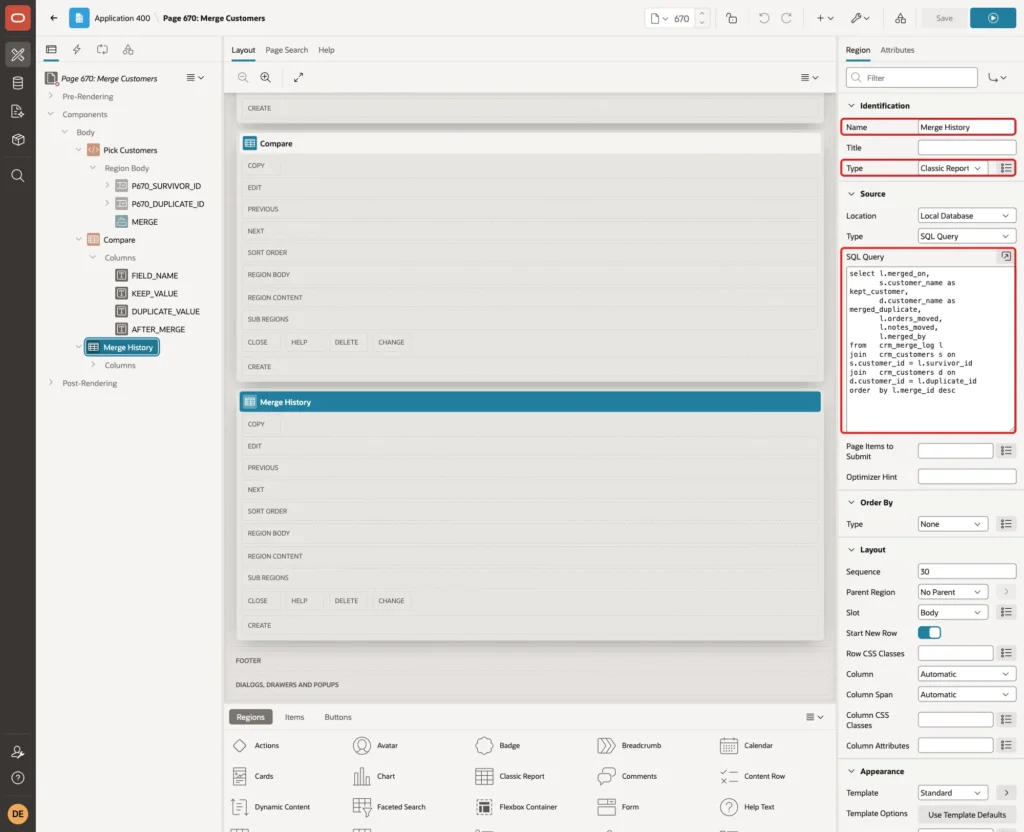Collapse the Components tree node

[50, 114]
